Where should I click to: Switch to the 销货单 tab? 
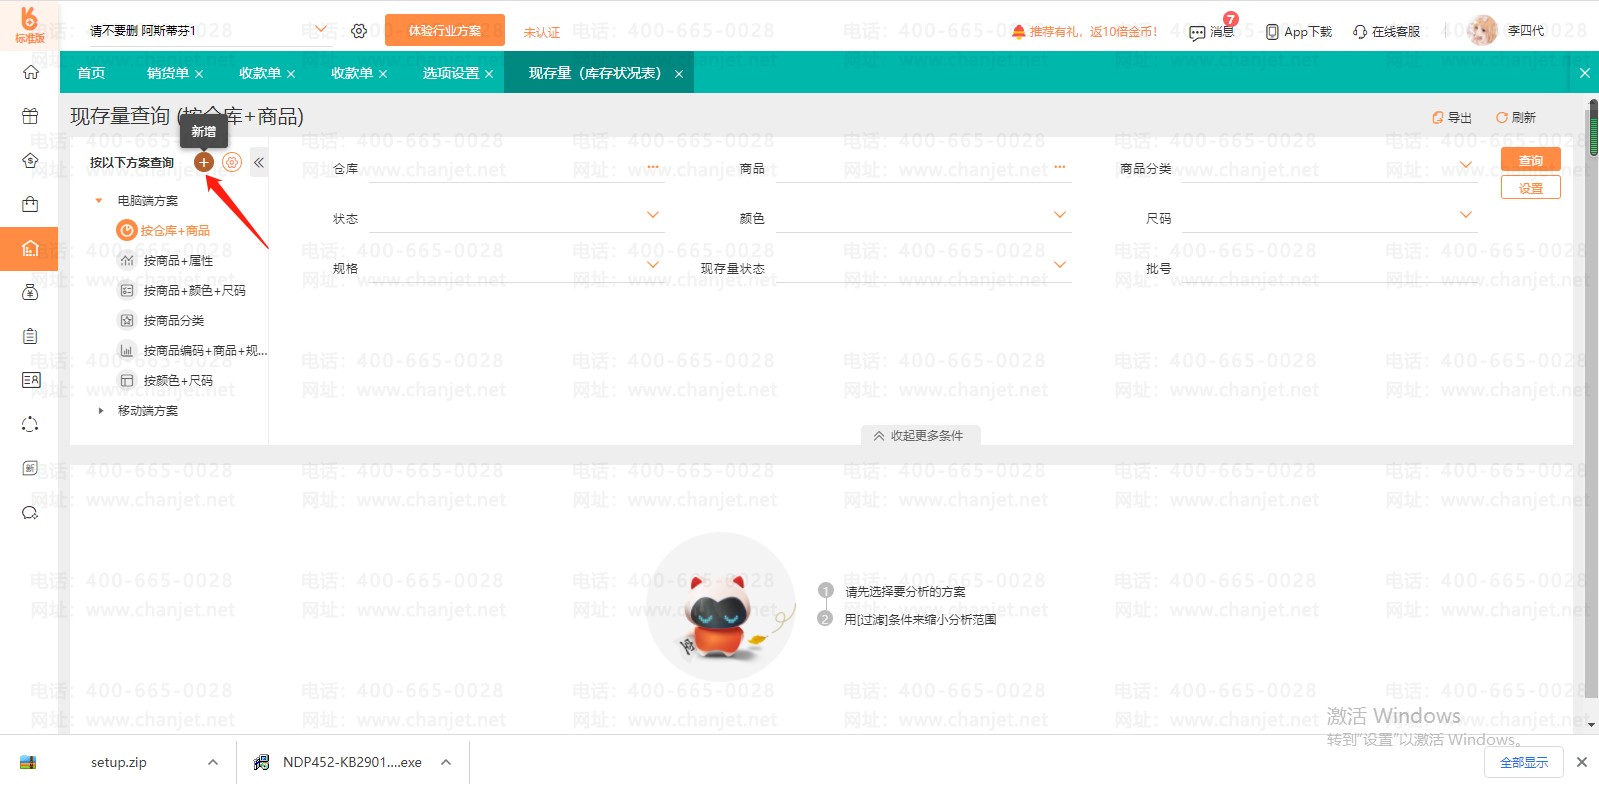(x=167, y=73)
